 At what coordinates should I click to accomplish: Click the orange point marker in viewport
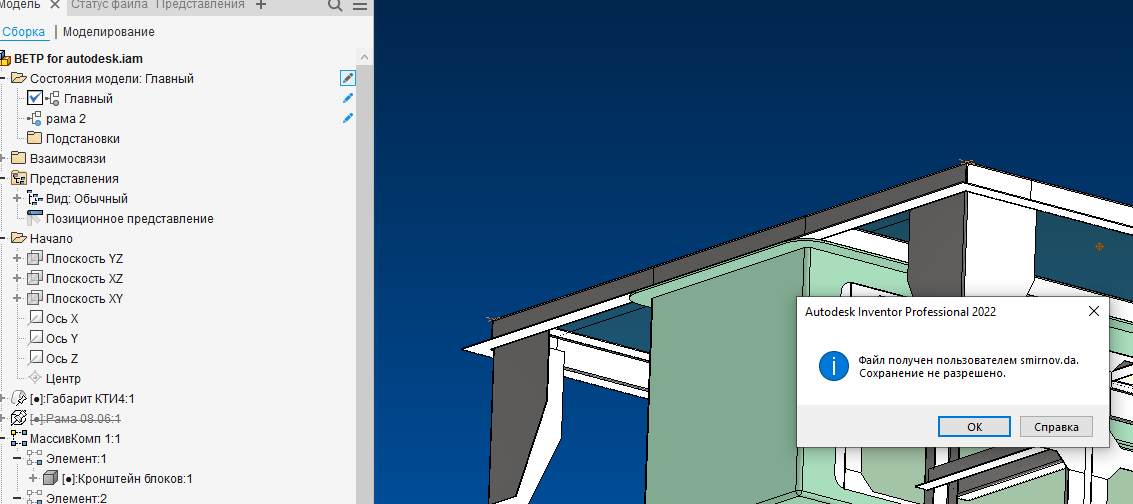pos(1099,246)
